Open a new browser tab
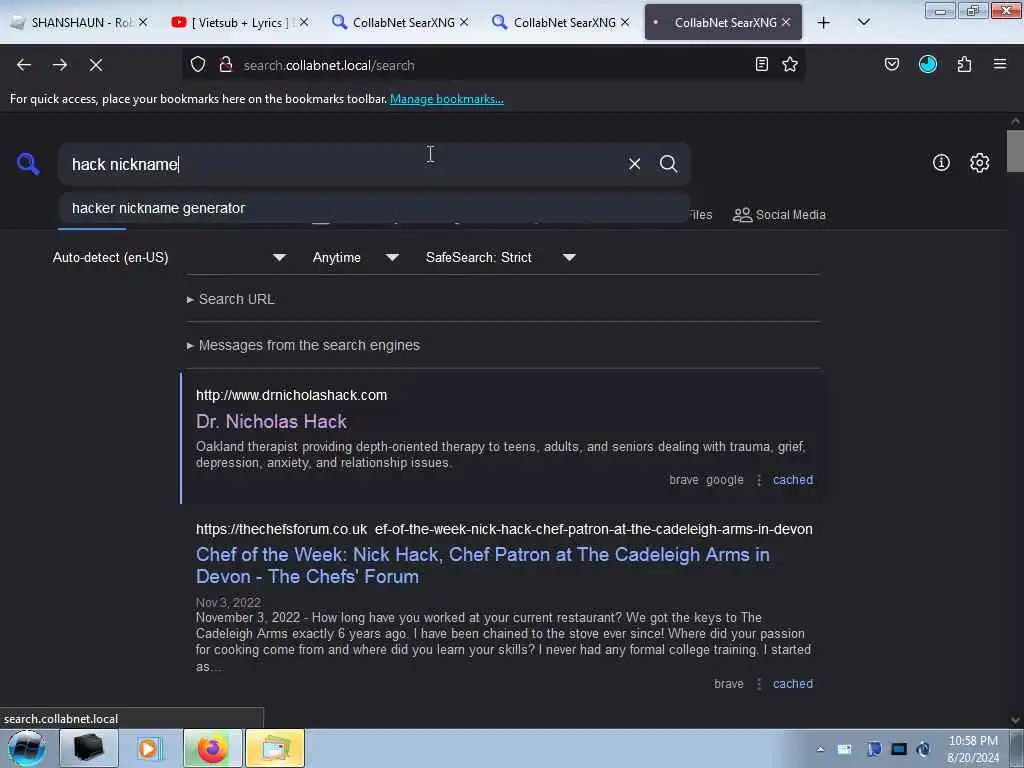Image resolution: width=1024 pixels, height=768 pixels. pos(824,23)
